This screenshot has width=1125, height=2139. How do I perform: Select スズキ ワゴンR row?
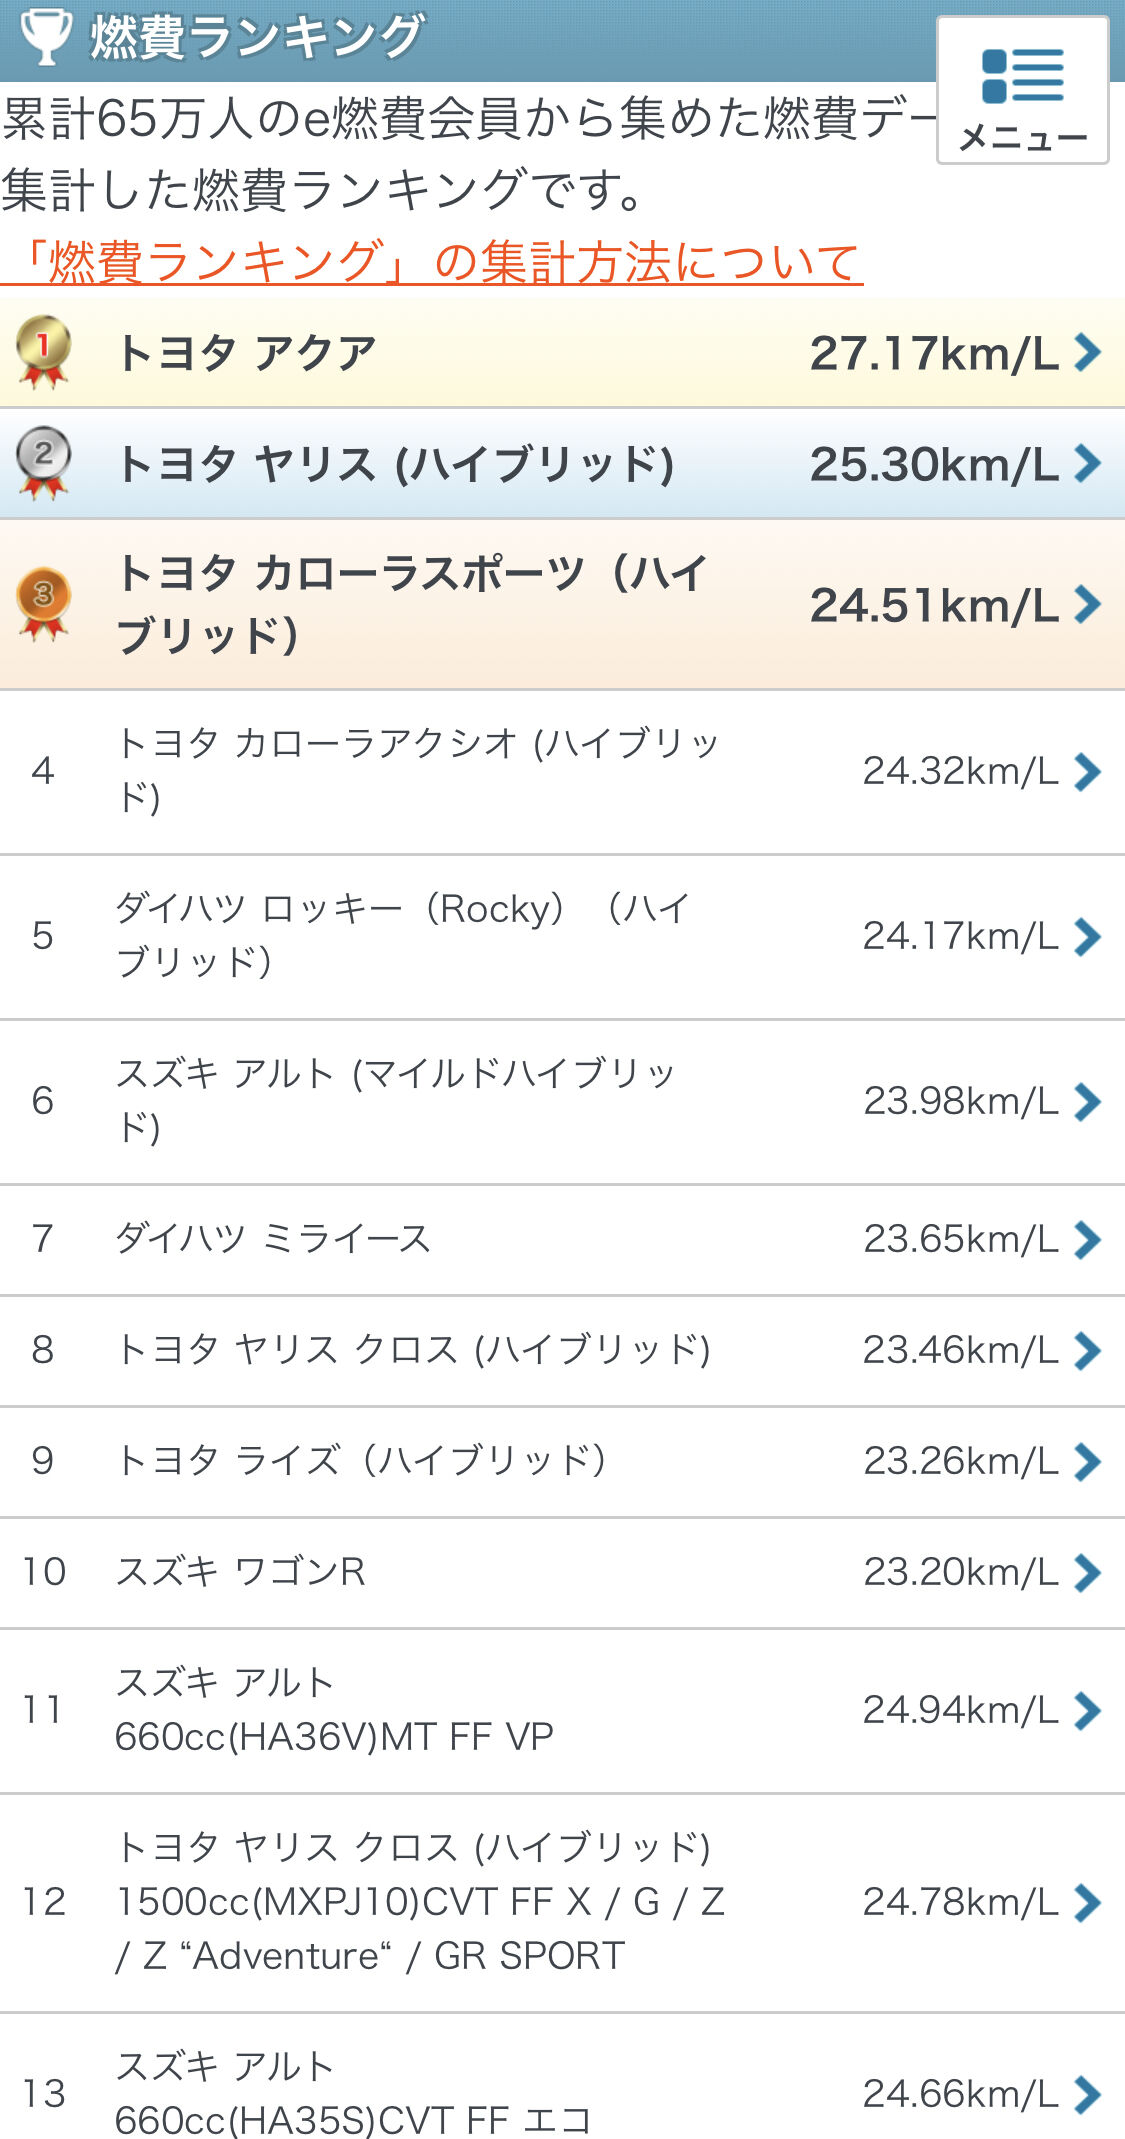click(x=562, y=1573)
